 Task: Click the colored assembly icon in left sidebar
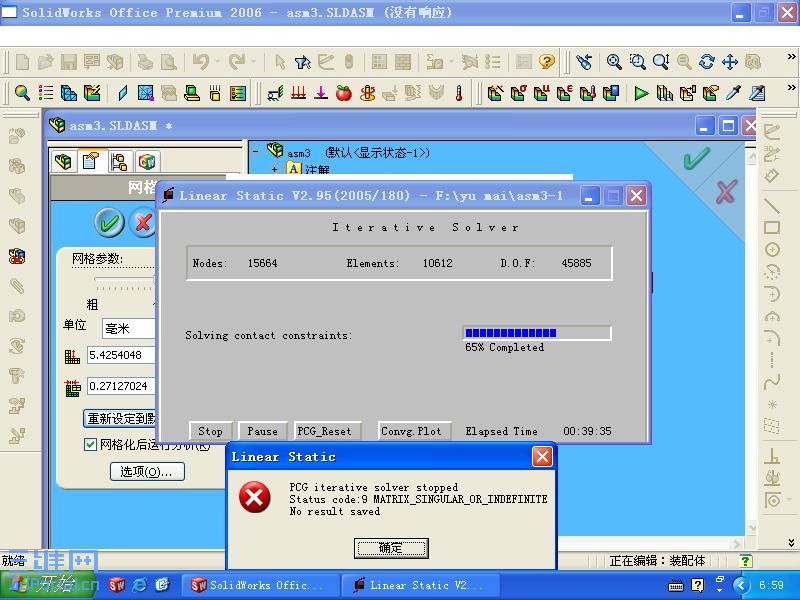(17, 256)
